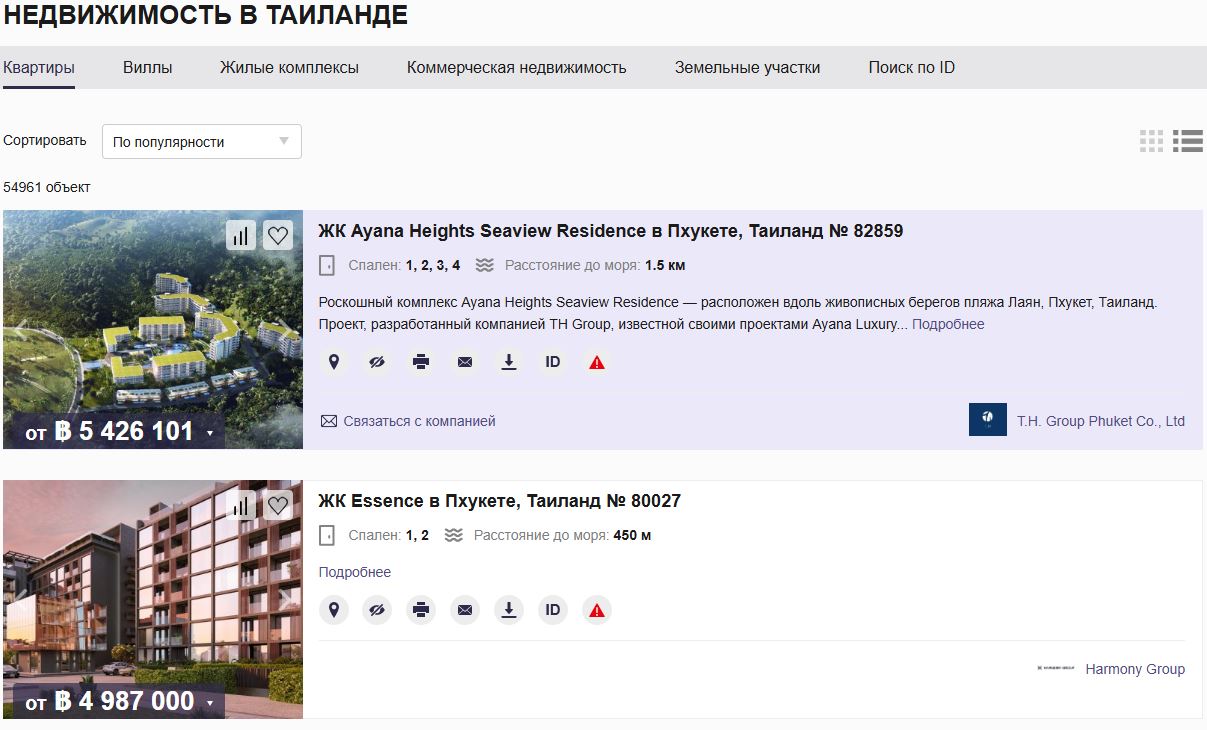Expand currency dropdown on ฿ 5 426 101 price
This screenshot has height=730, width=1207.
tap(210, 433)
